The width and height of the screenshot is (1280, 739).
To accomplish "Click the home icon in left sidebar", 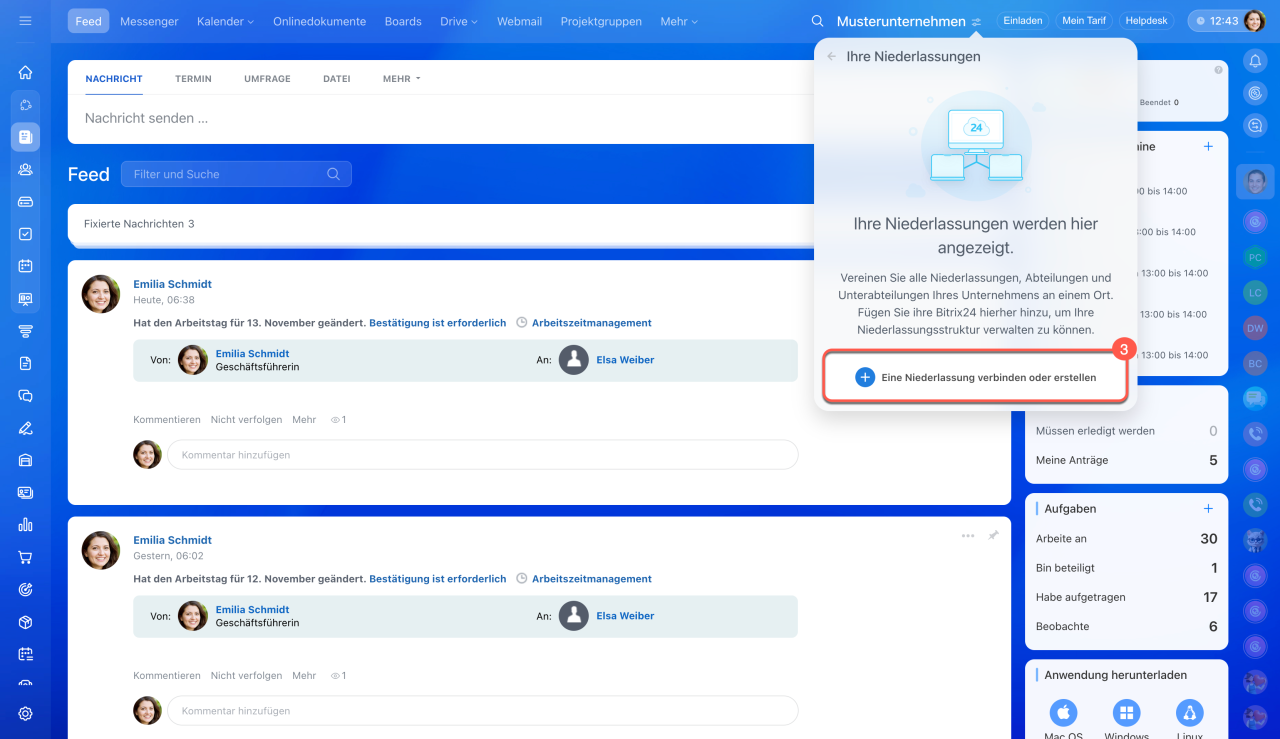I will [25, 72].
